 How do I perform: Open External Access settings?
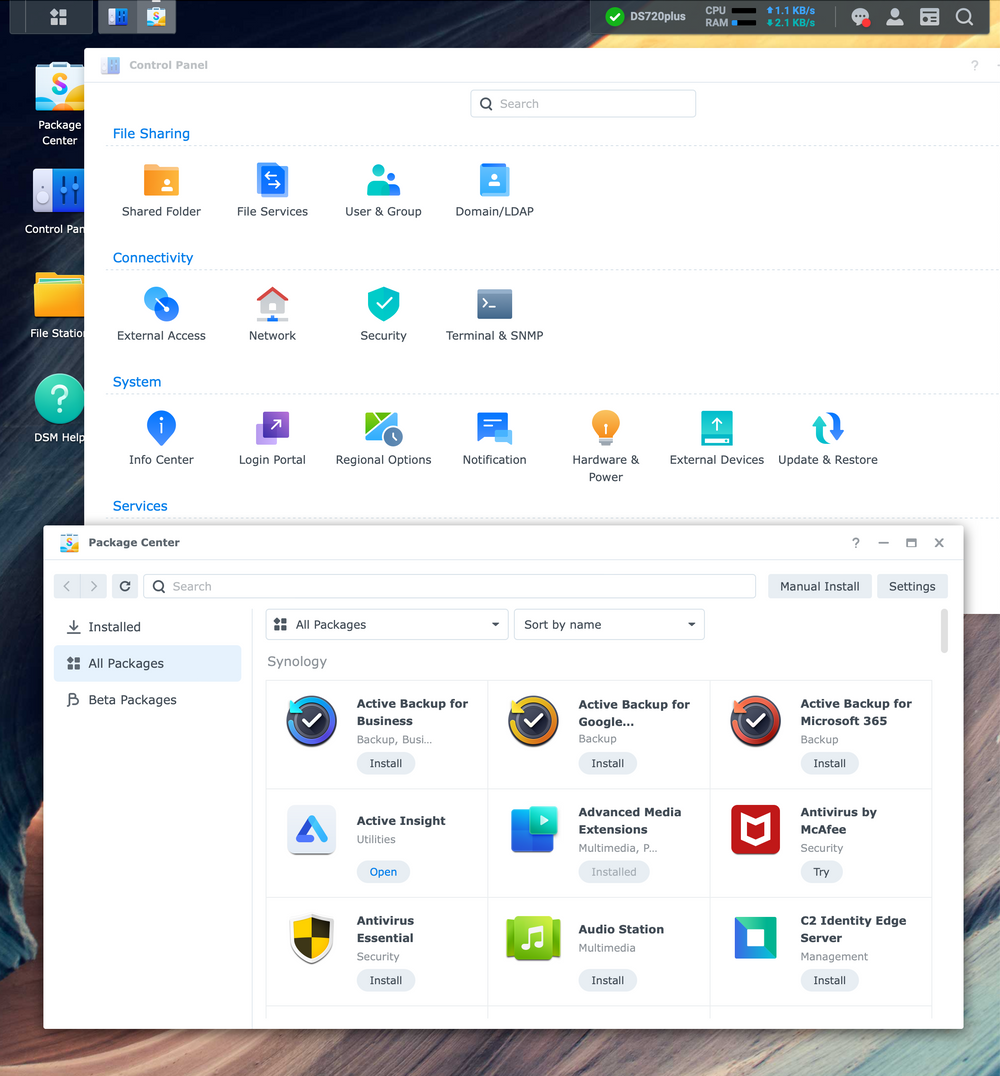[161, 315]
